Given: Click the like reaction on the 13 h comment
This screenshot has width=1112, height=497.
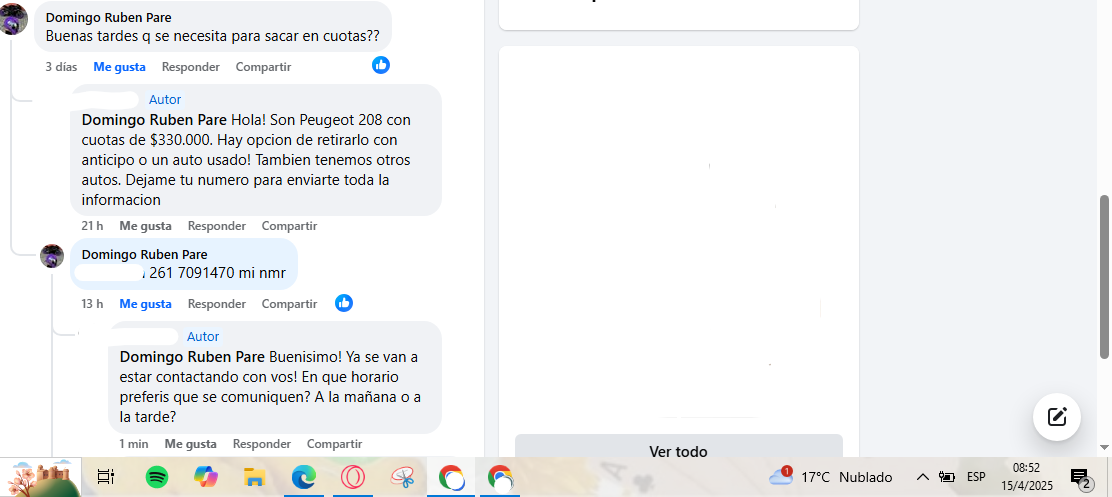Looking at the screenshot, I should (x=344, y=303).
